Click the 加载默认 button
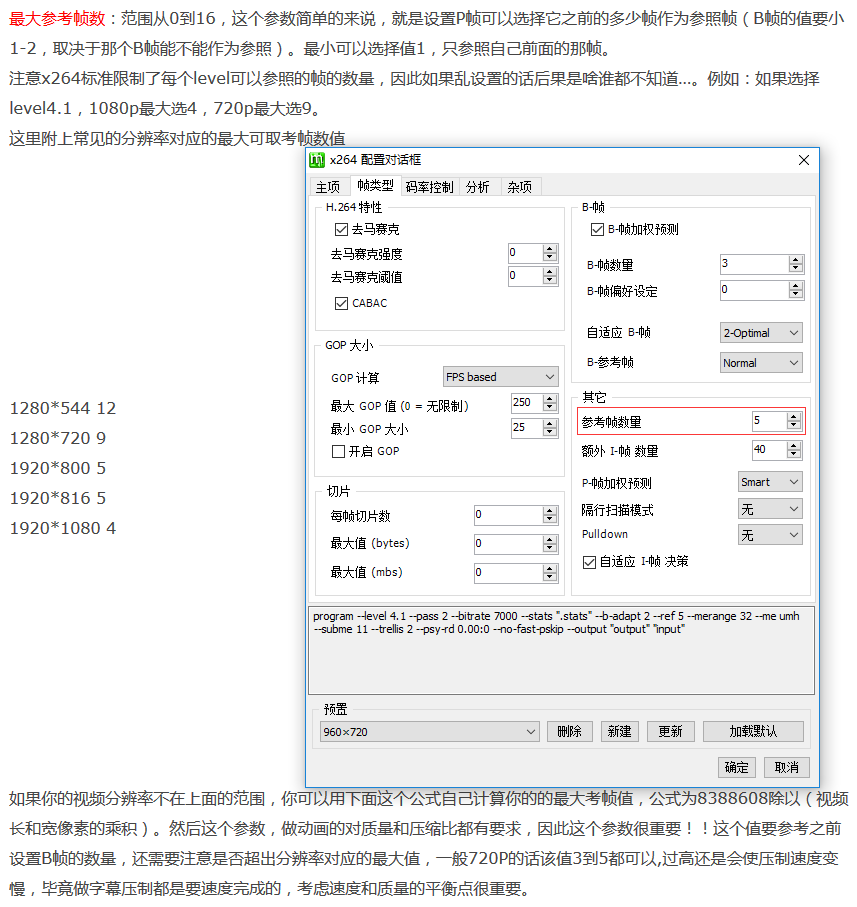 pos(753,731)
